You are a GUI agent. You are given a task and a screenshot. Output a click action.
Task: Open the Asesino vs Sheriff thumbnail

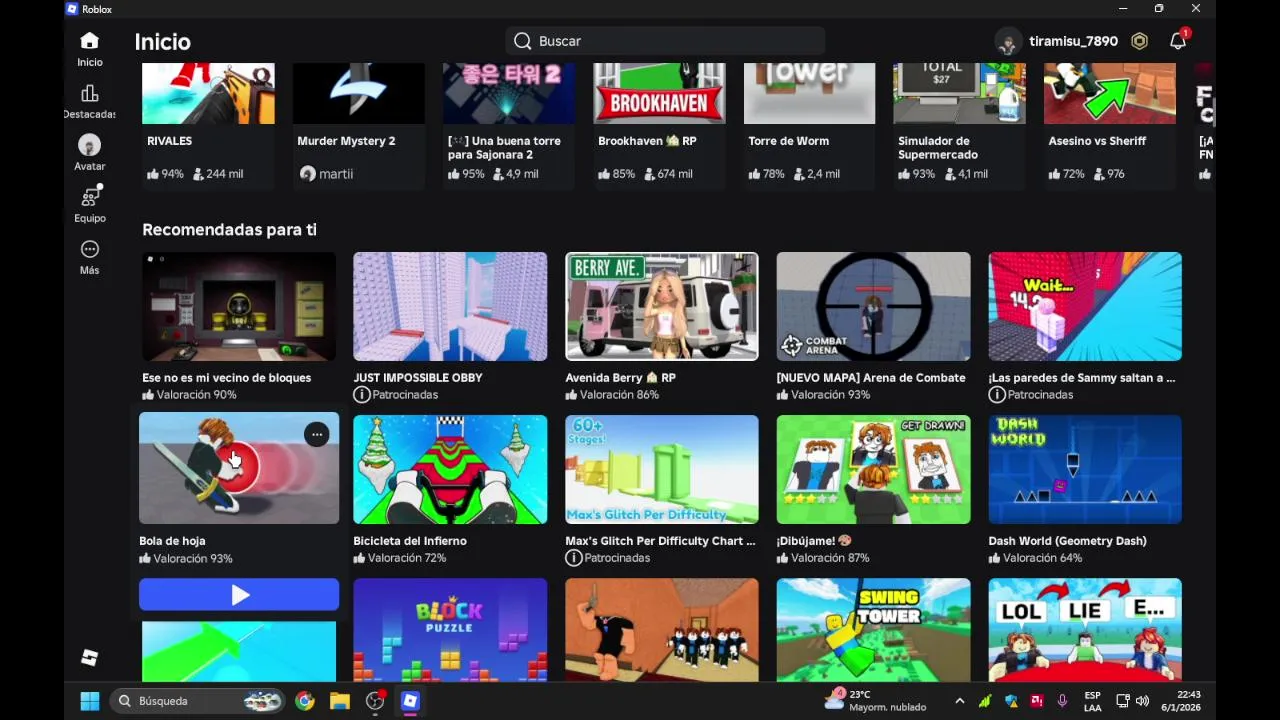(x=1110, y=93)
